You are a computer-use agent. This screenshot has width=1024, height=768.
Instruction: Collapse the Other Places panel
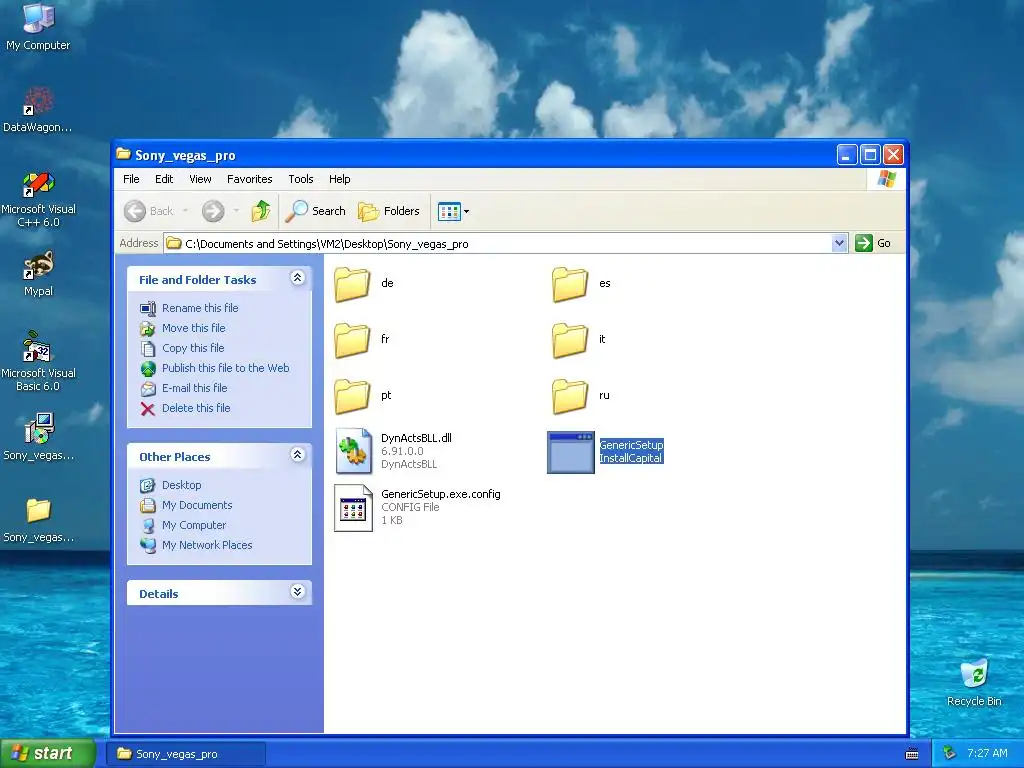point(297,455)
